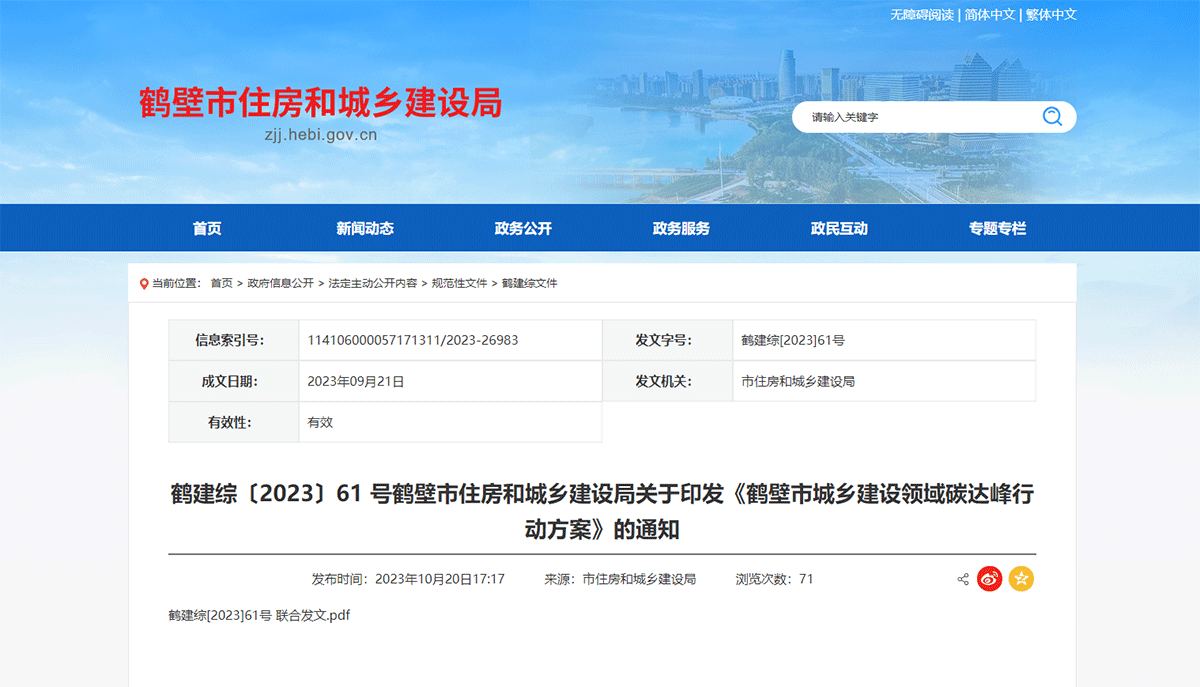
Task: Open the 联合发文.pdf attachment
Action: tap(259, 615)
